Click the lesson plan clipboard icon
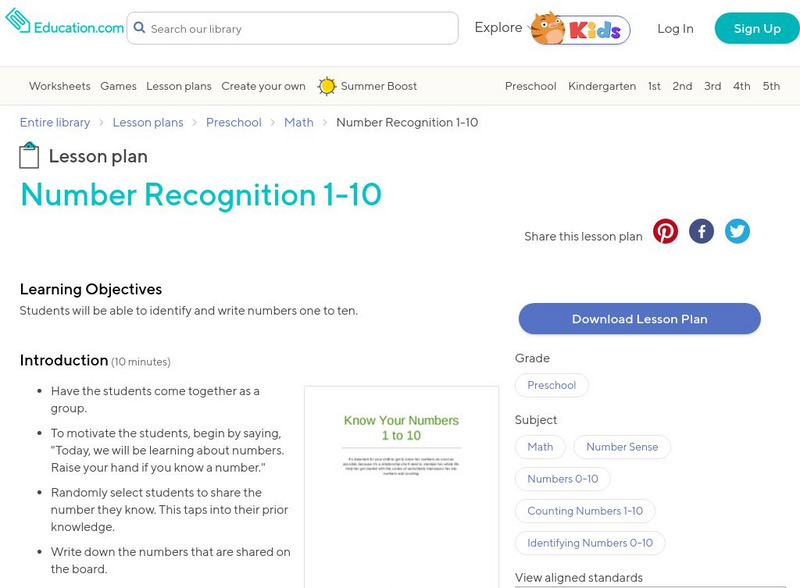 29,156
